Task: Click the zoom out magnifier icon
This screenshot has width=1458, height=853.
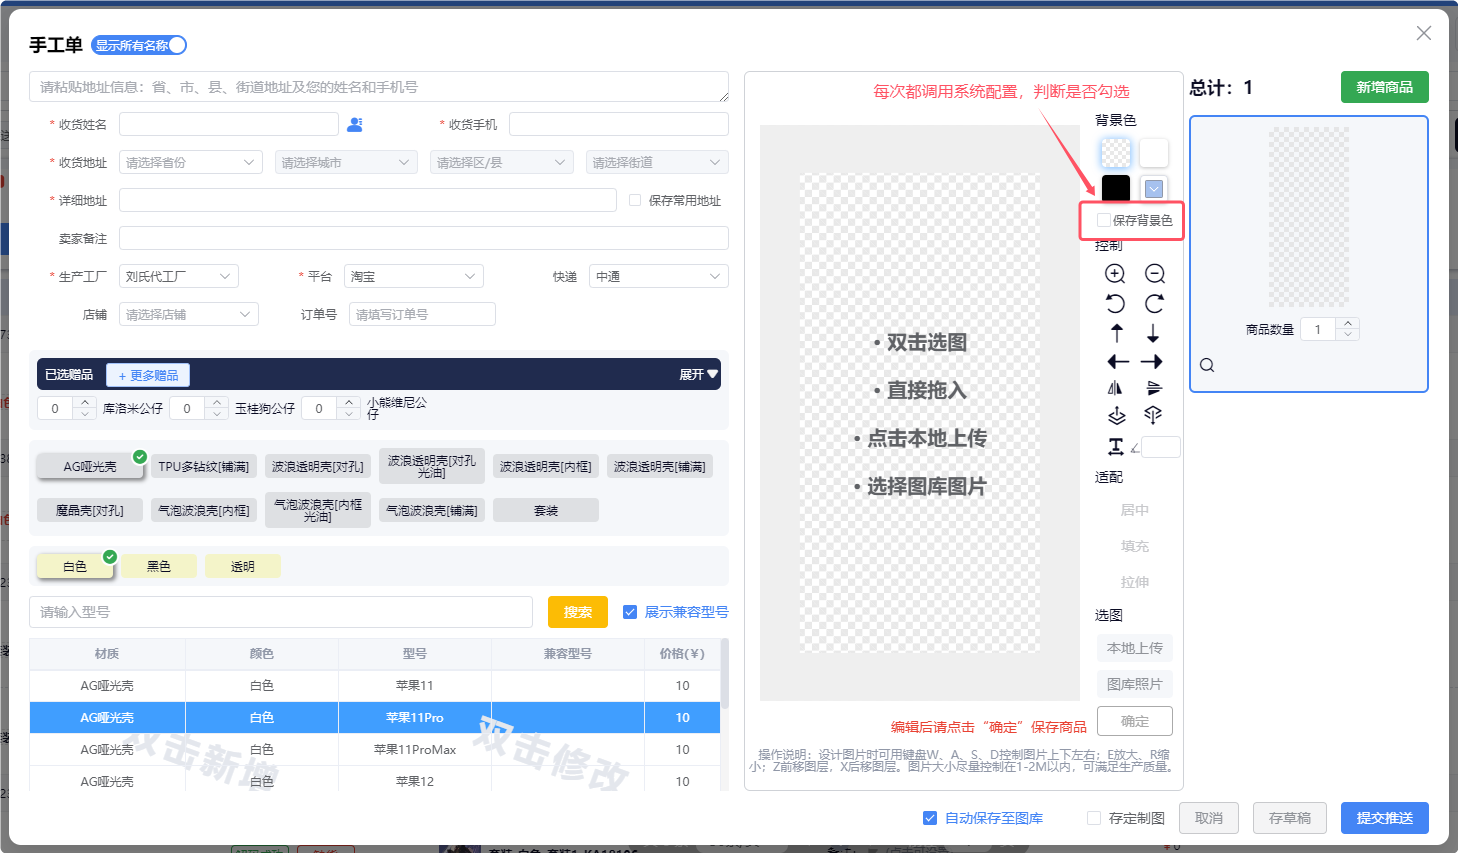Action: (x=1155, y=274)
